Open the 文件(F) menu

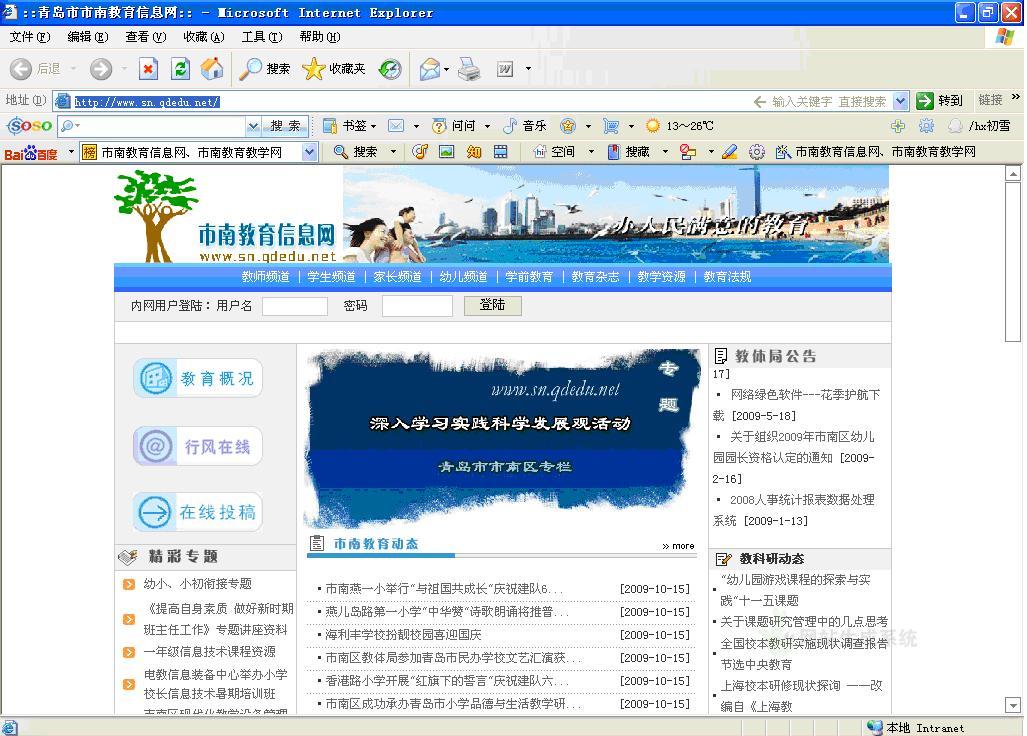pyautogui.click(x=30, y=37)
